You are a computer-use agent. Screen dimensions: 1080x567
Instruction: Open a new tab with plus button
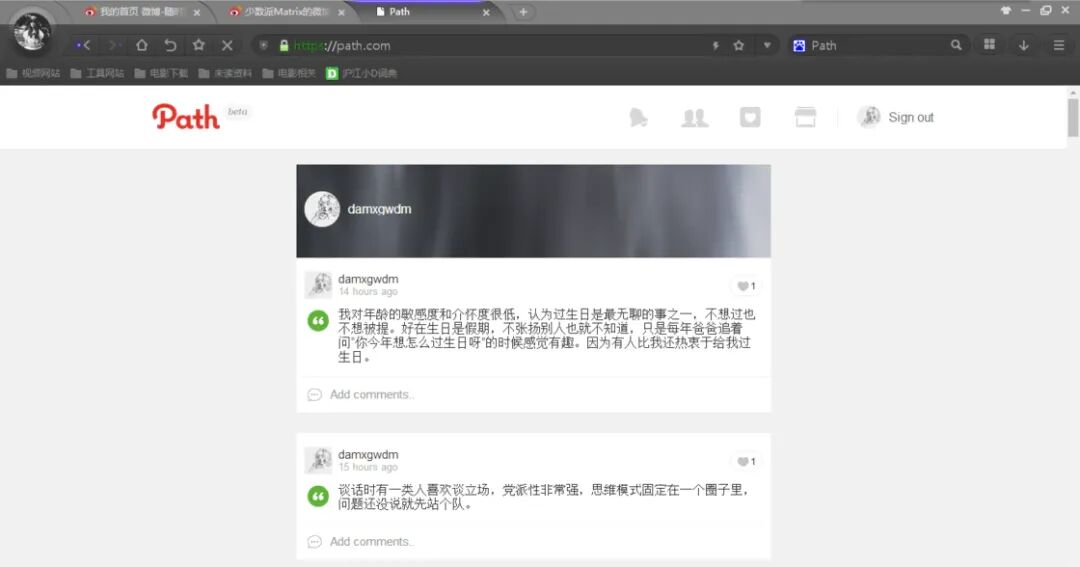[523, 12]
